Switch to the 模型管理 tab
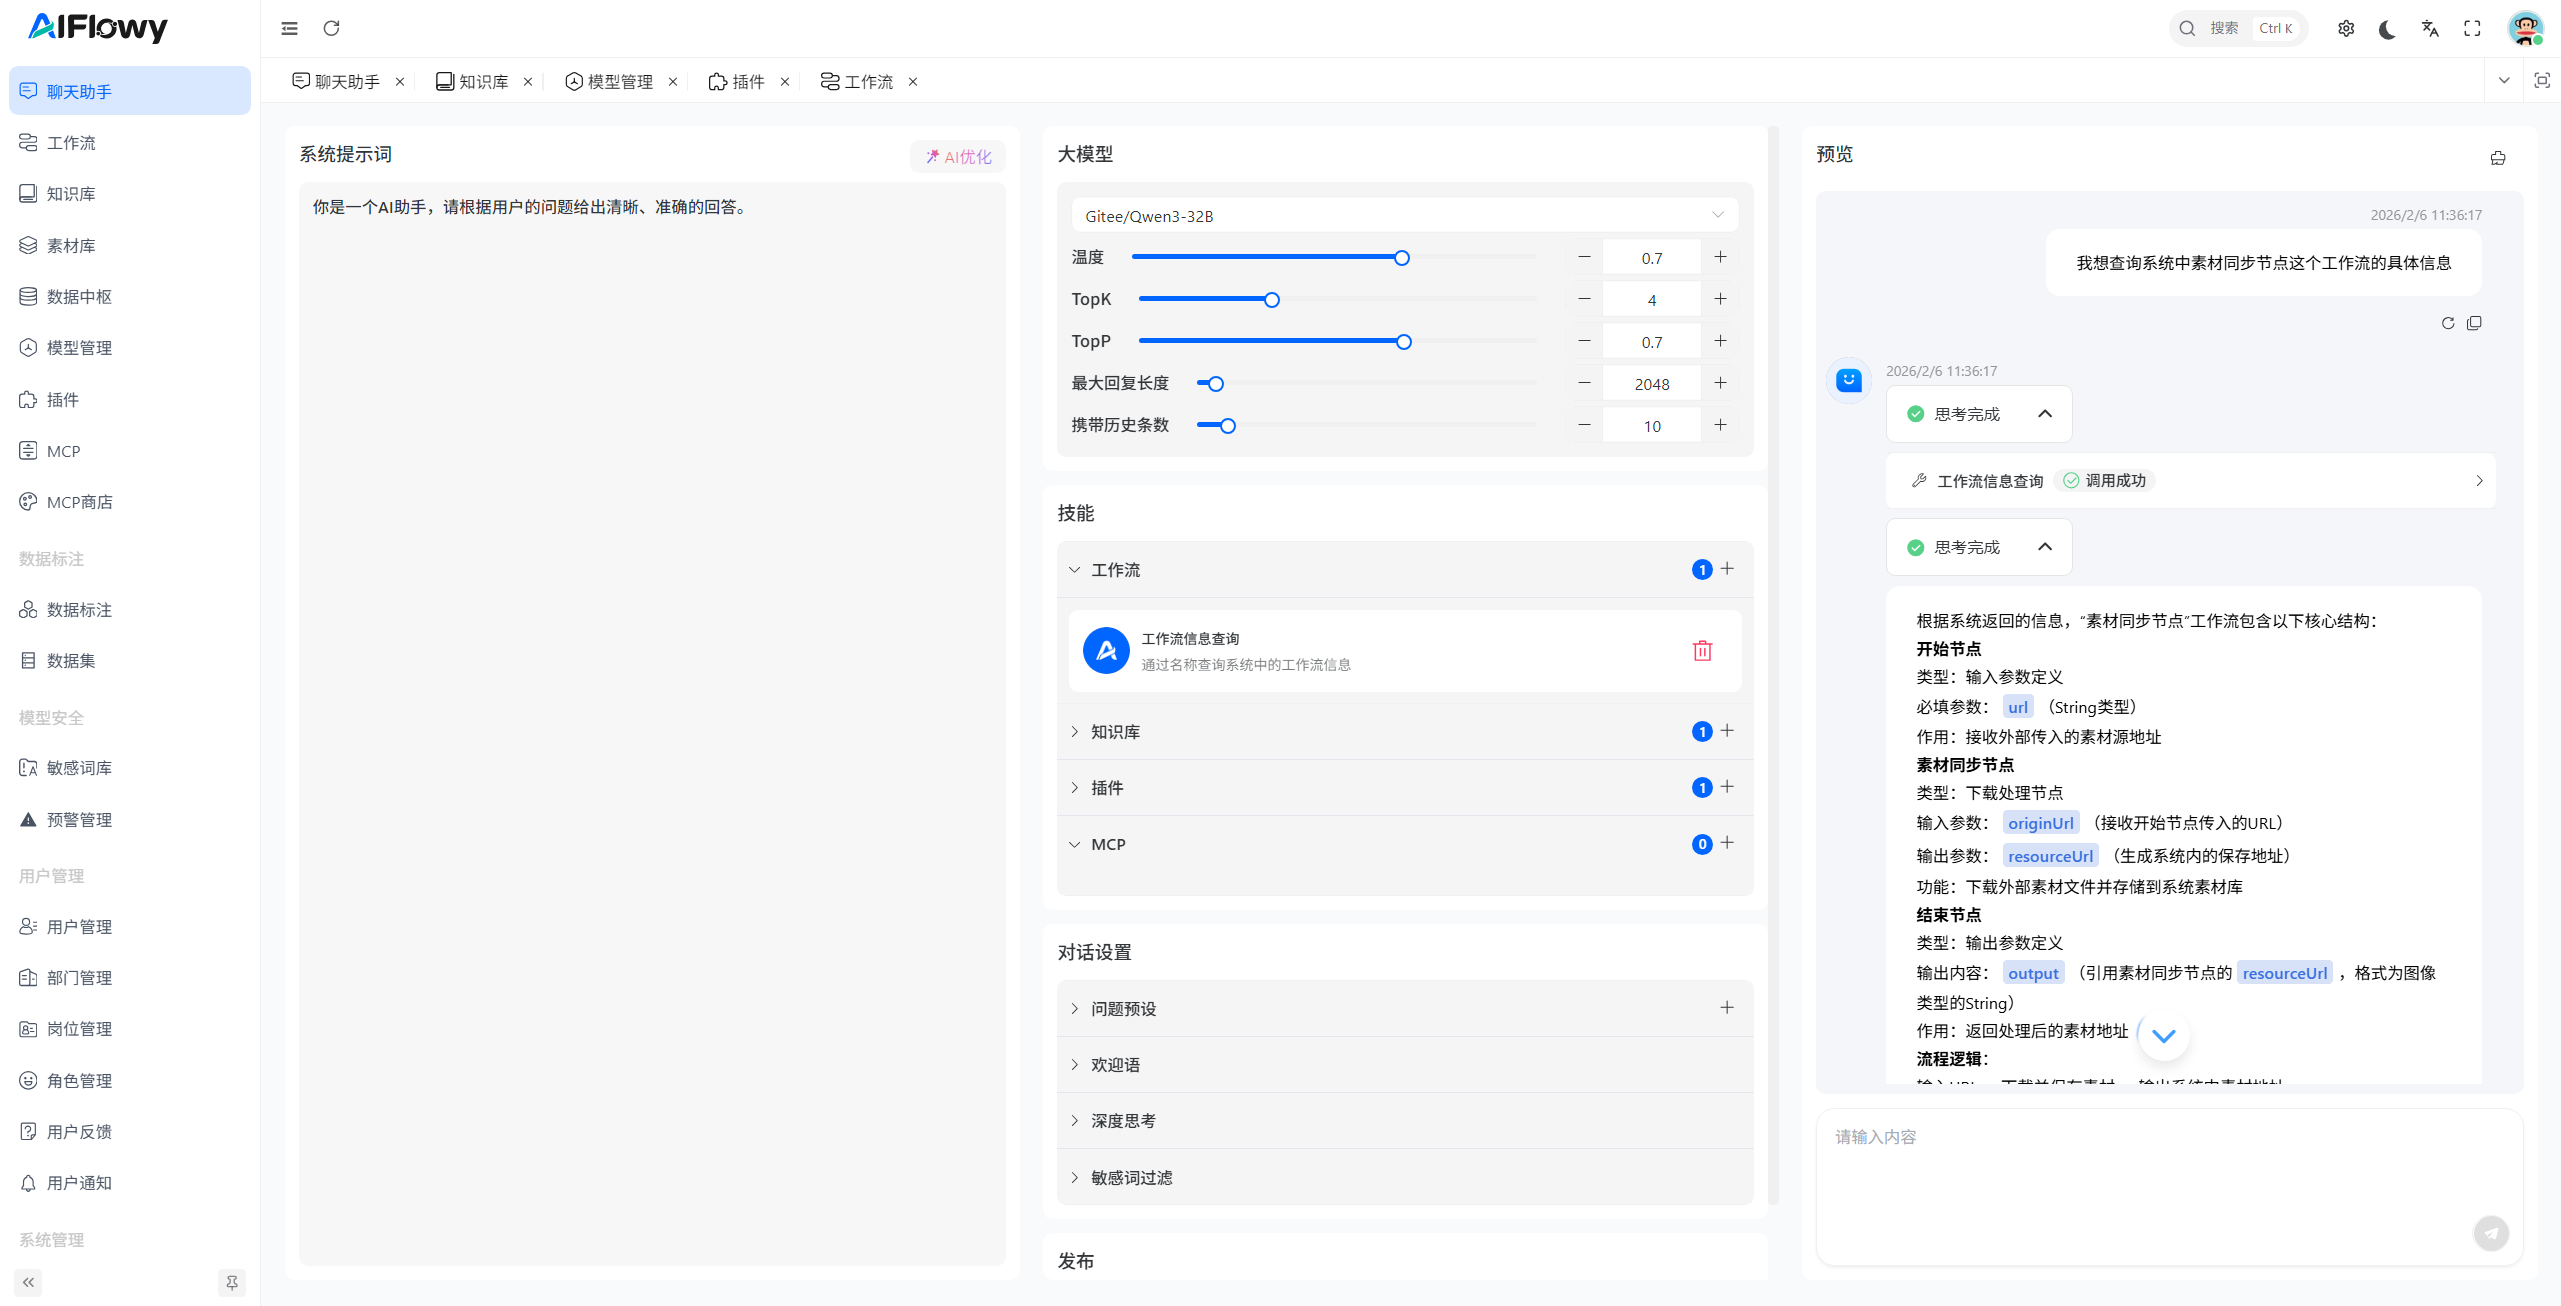2561x1306 pixels. (x=617, y=81)
